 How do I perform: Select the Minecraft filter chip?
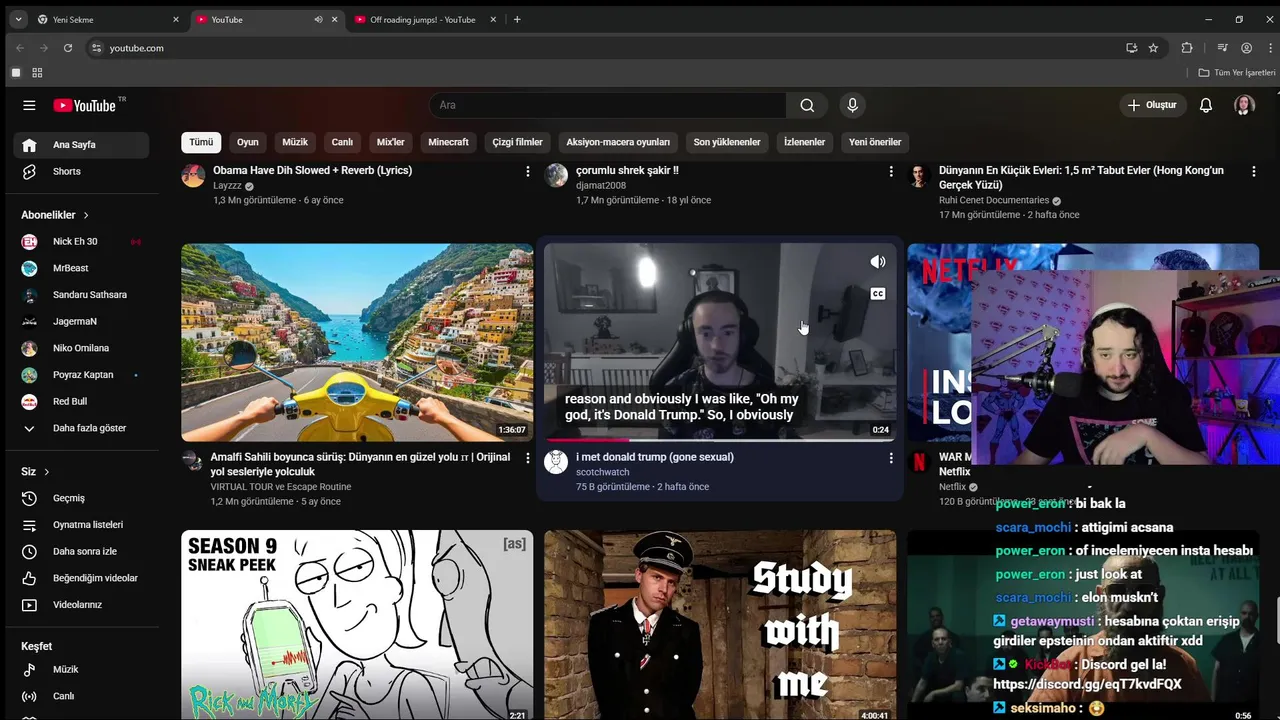[x=448, y=142]
